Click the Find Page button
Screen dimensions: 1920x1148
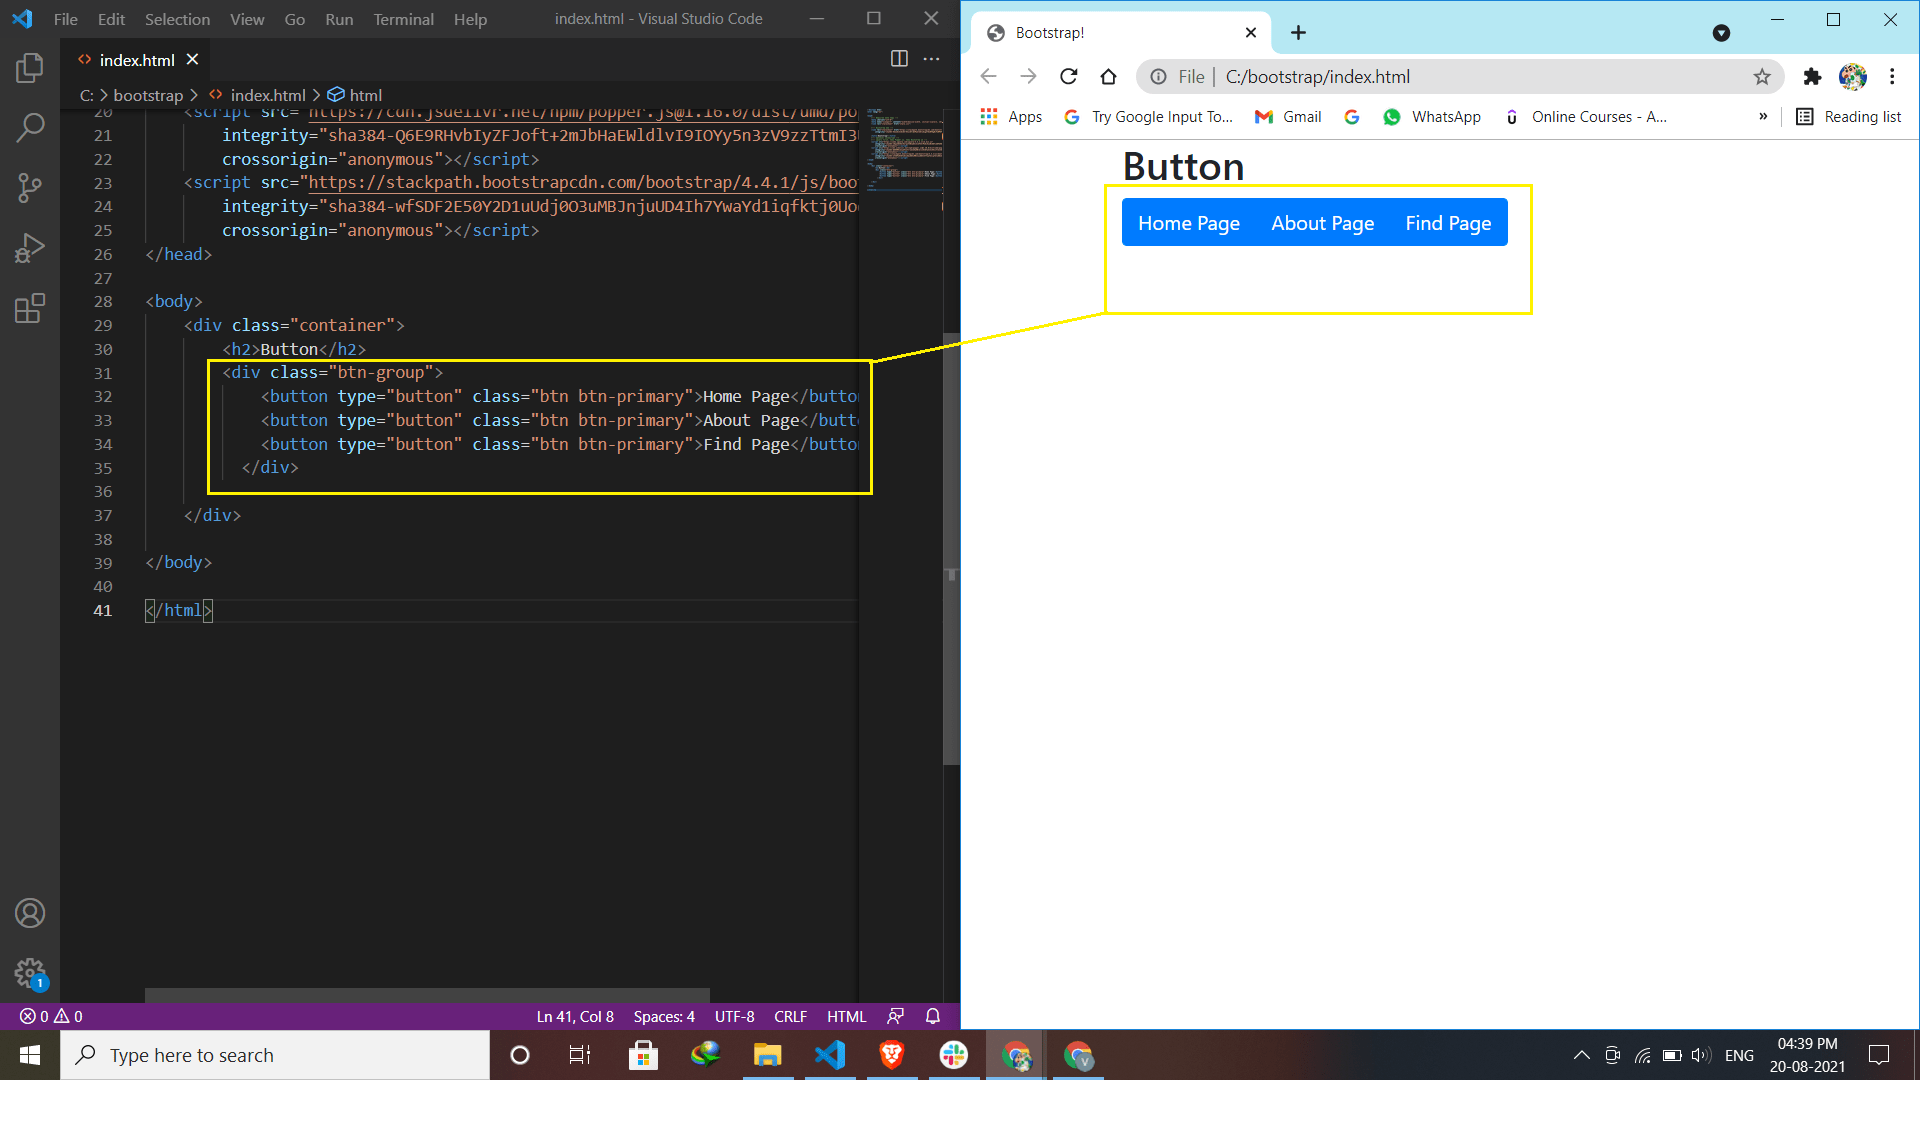(x=1447, y=223)
